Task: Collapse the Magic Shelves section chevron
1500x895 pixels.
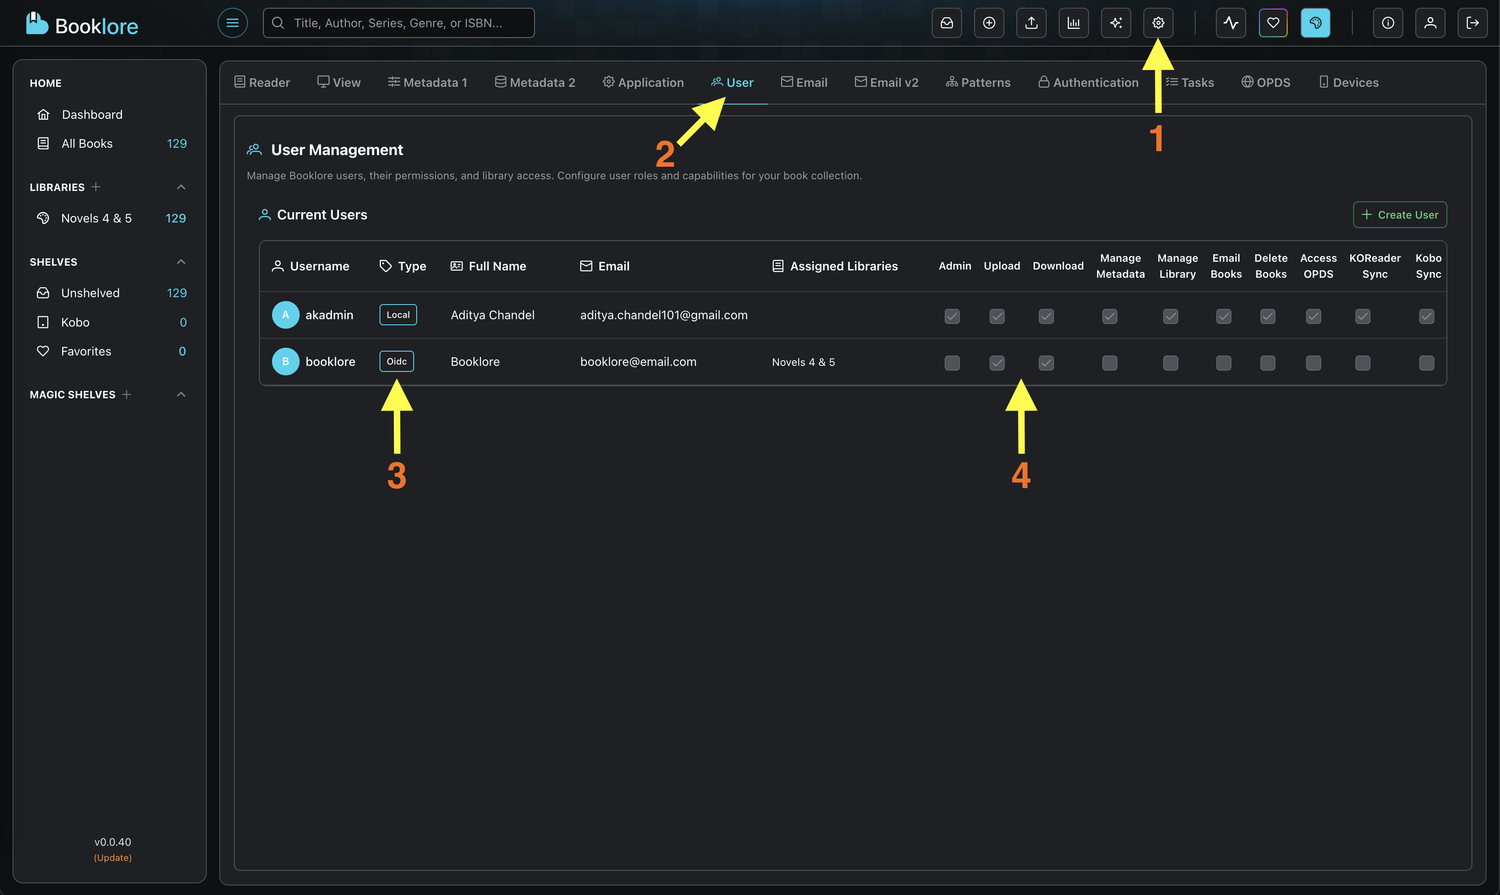Action: point(181,395)
